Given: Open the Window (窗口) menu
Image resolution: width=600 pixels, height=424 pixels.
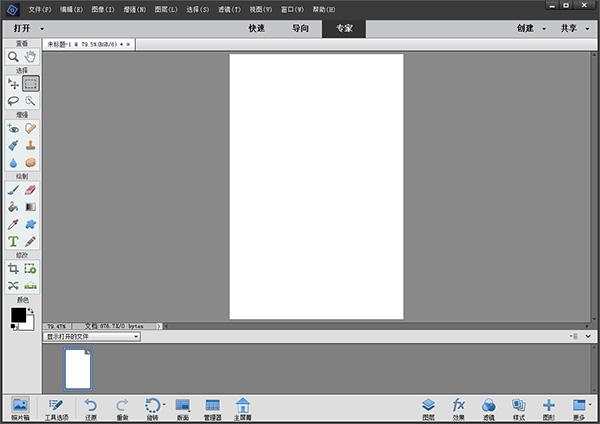Looking at the screenshot, I should tap(292, 9).
